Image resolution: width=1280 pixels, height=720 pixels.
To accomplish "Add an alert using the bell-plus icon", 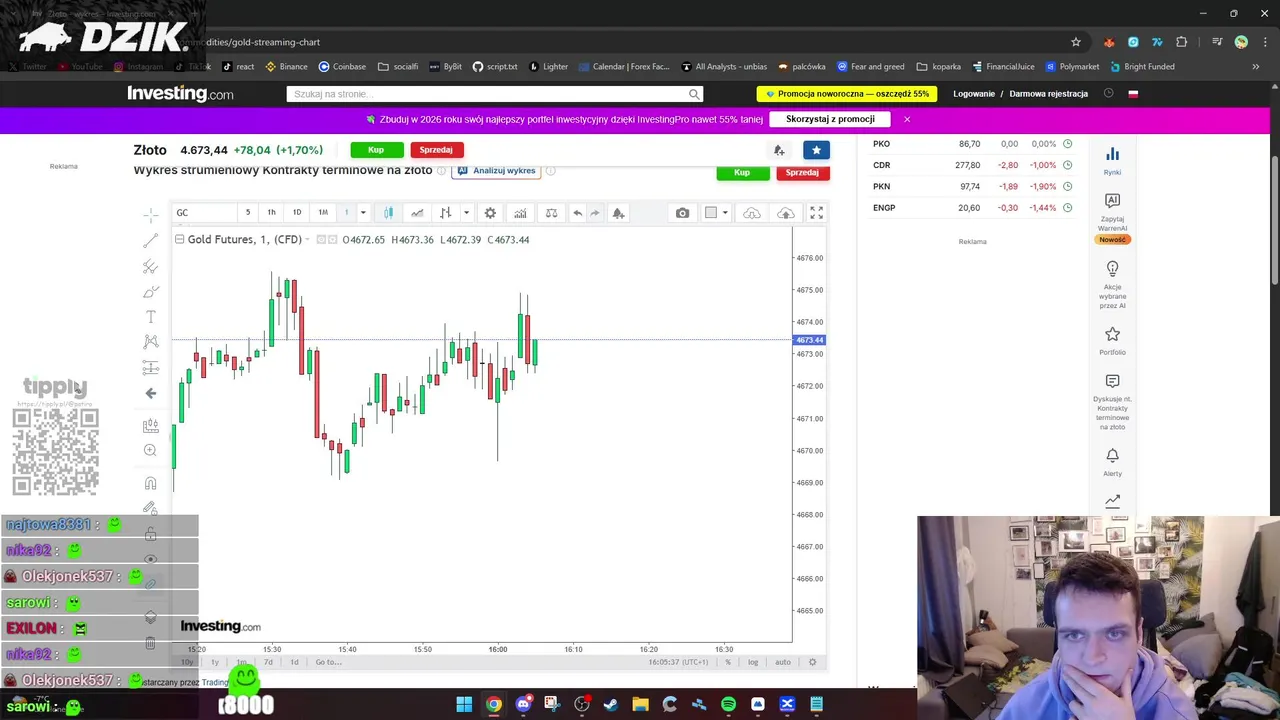I will [618, 213].
